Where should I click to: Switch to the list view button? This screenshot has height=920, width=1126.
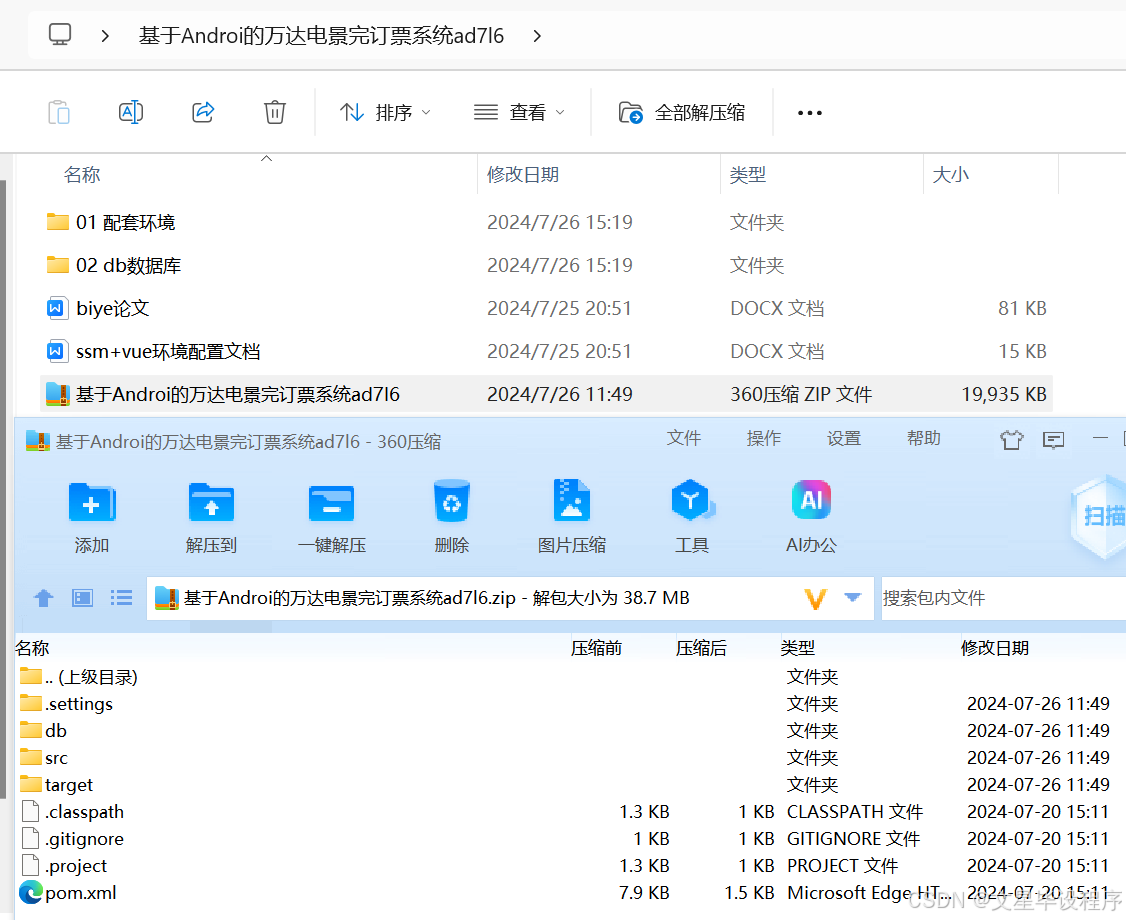[x=121, y=598]
